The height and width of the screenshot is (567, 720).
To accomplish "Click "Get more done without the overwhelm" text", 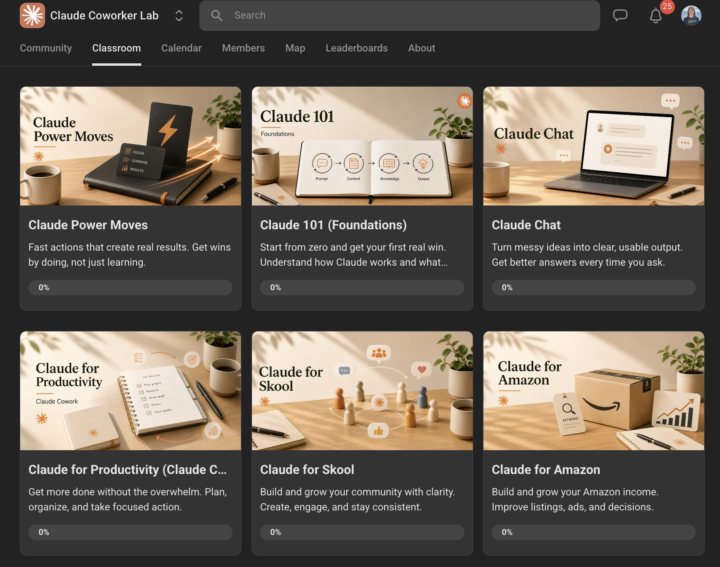I will tap(128, 500).
